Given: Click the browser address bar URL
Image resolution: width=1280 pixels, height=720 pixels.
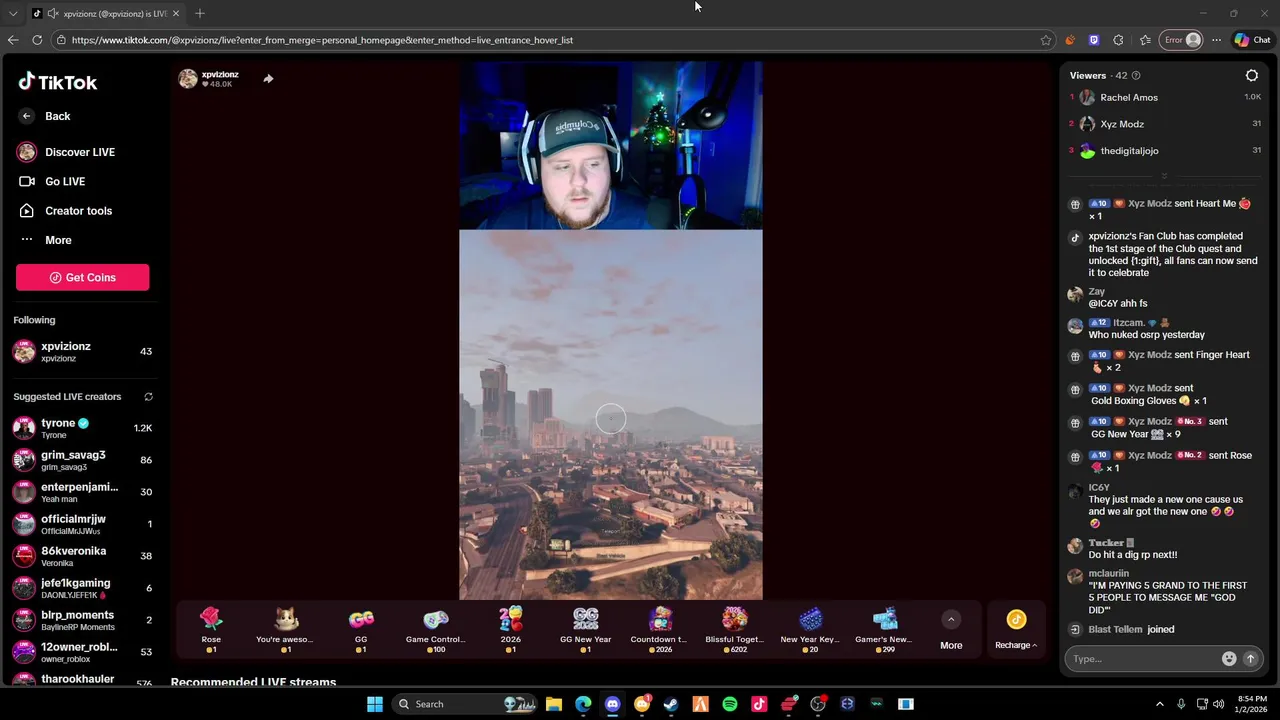Looking at the screenshot, I should (322, 40).
